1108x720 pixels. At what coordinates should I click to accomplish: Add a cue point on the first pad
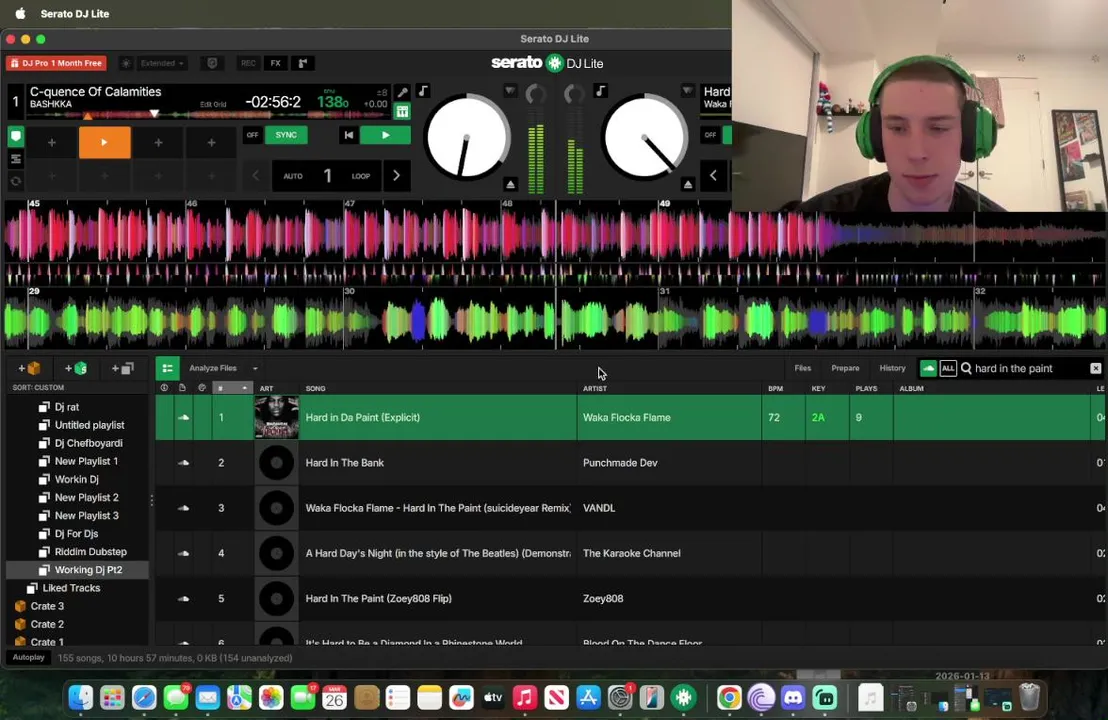point(52,142)
